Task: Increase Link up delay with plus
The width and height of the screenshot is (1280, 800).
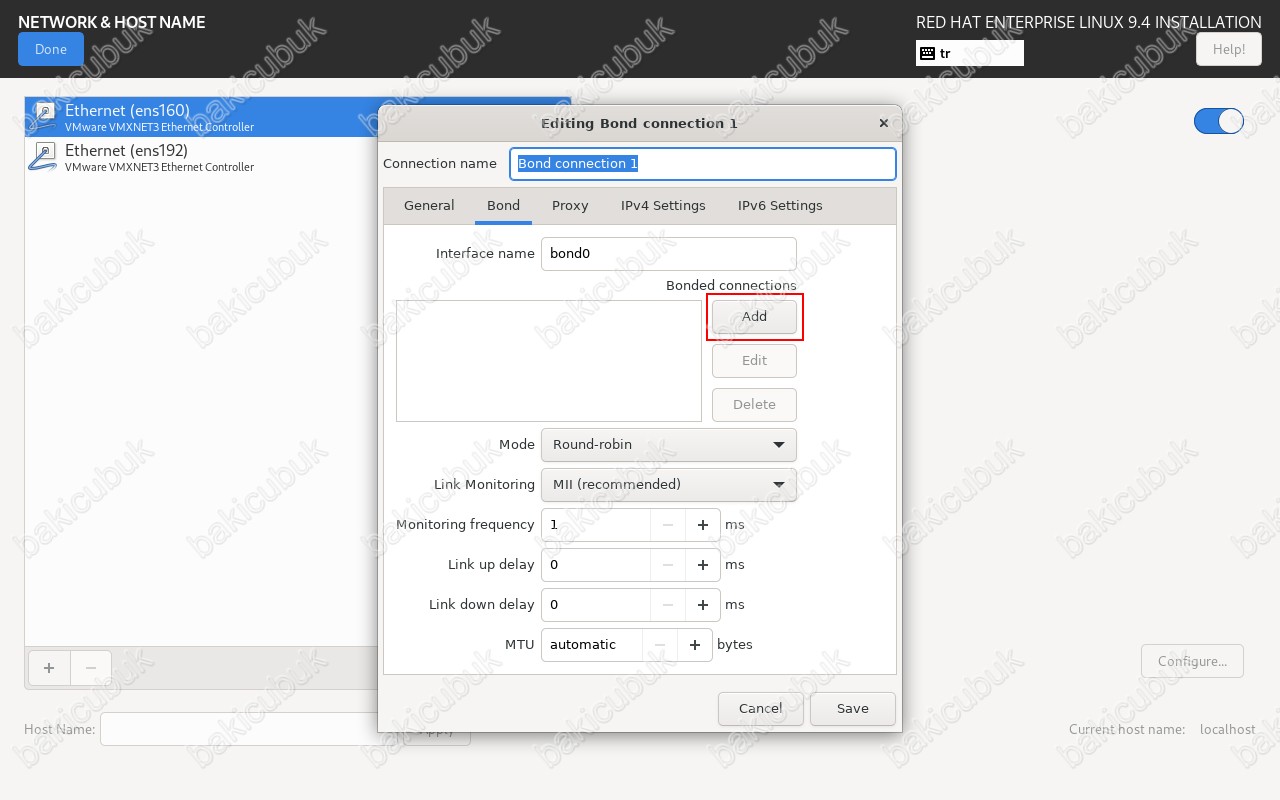Action: coord(703,565)
